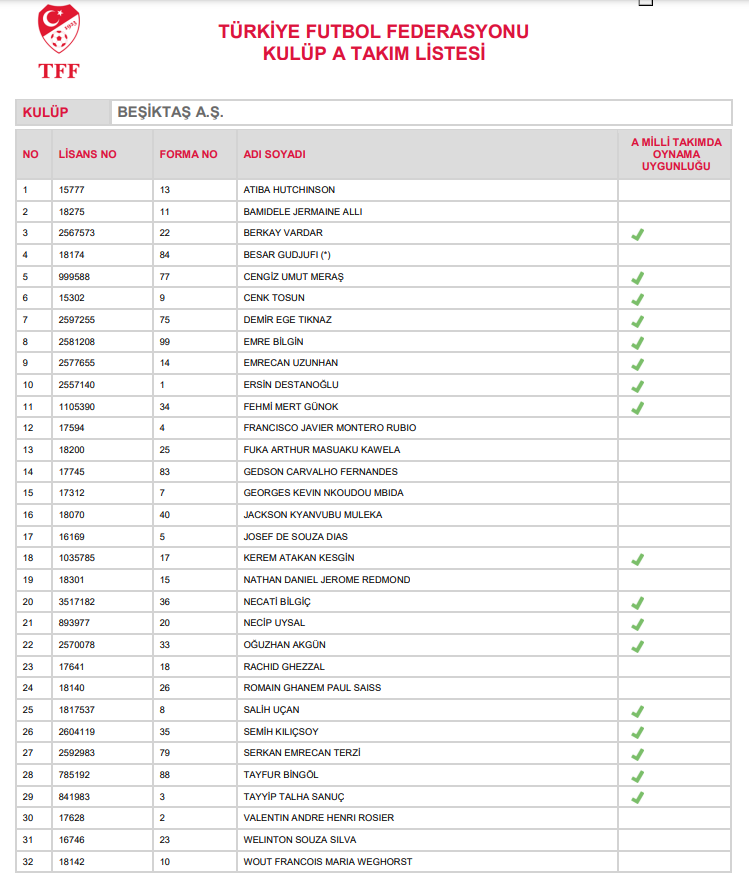The height and width of the screenshot is (883, 749).
Task: Click the KULÜP A TAKIM LİSTESİ title
Action: point(373,53)
